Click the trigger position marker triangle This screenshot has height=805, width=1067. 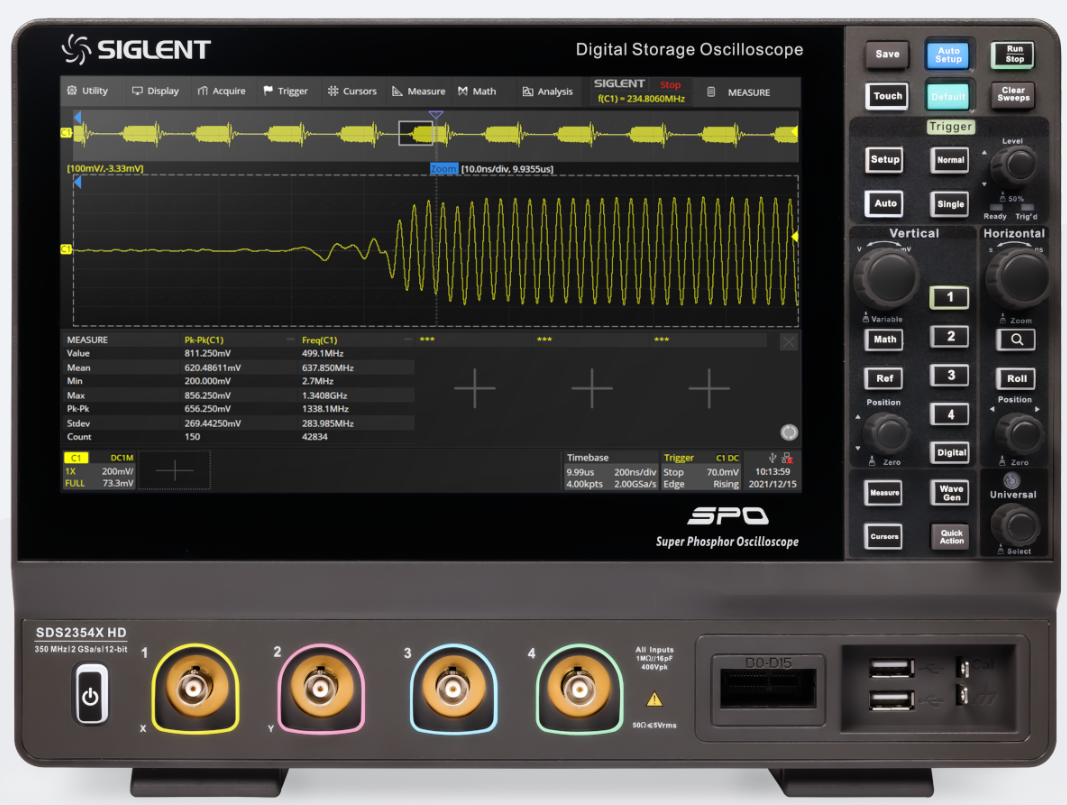[436, 115]
